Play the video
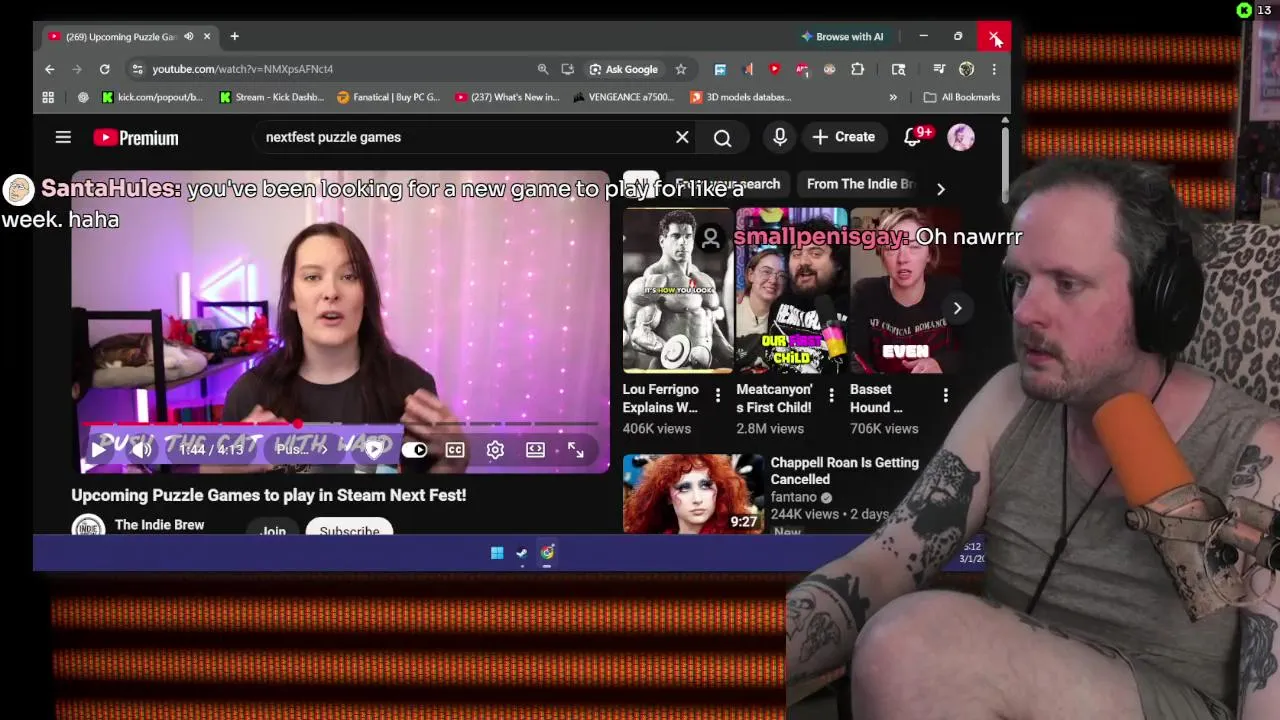This screenshot has height=720, width=1280. pyautogui.click(x=99, y=450)
